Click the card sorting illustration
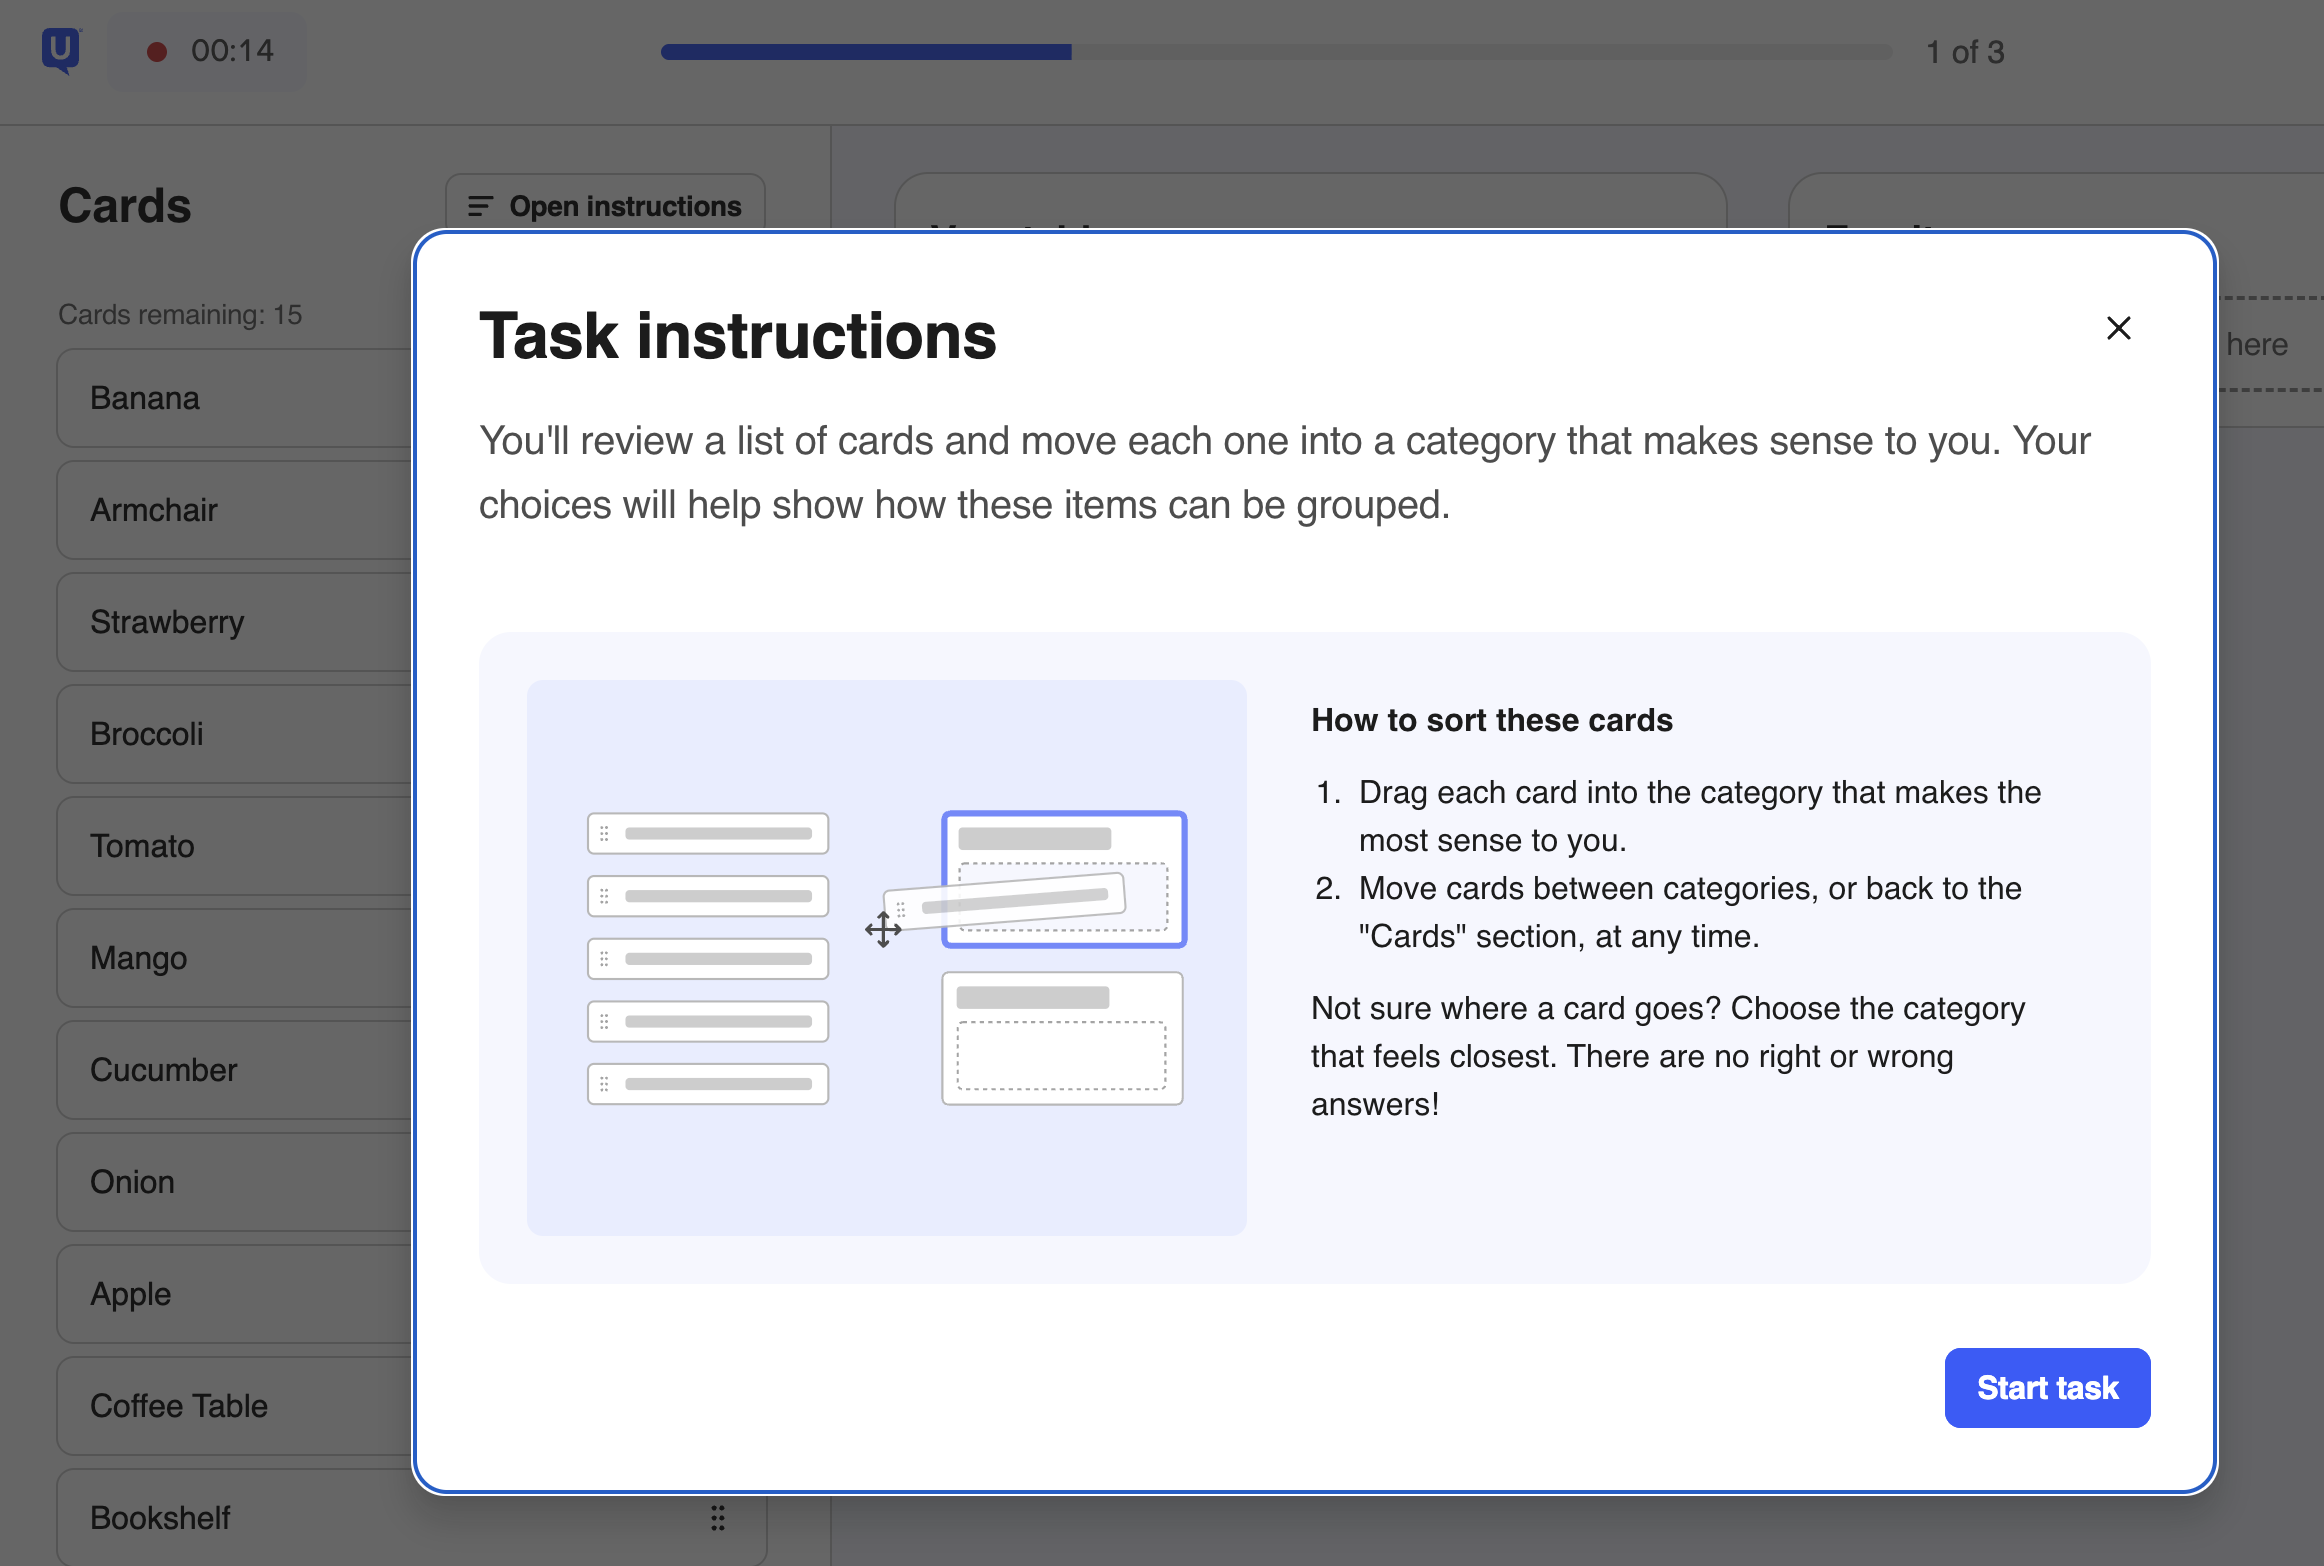 pos(886,957)
